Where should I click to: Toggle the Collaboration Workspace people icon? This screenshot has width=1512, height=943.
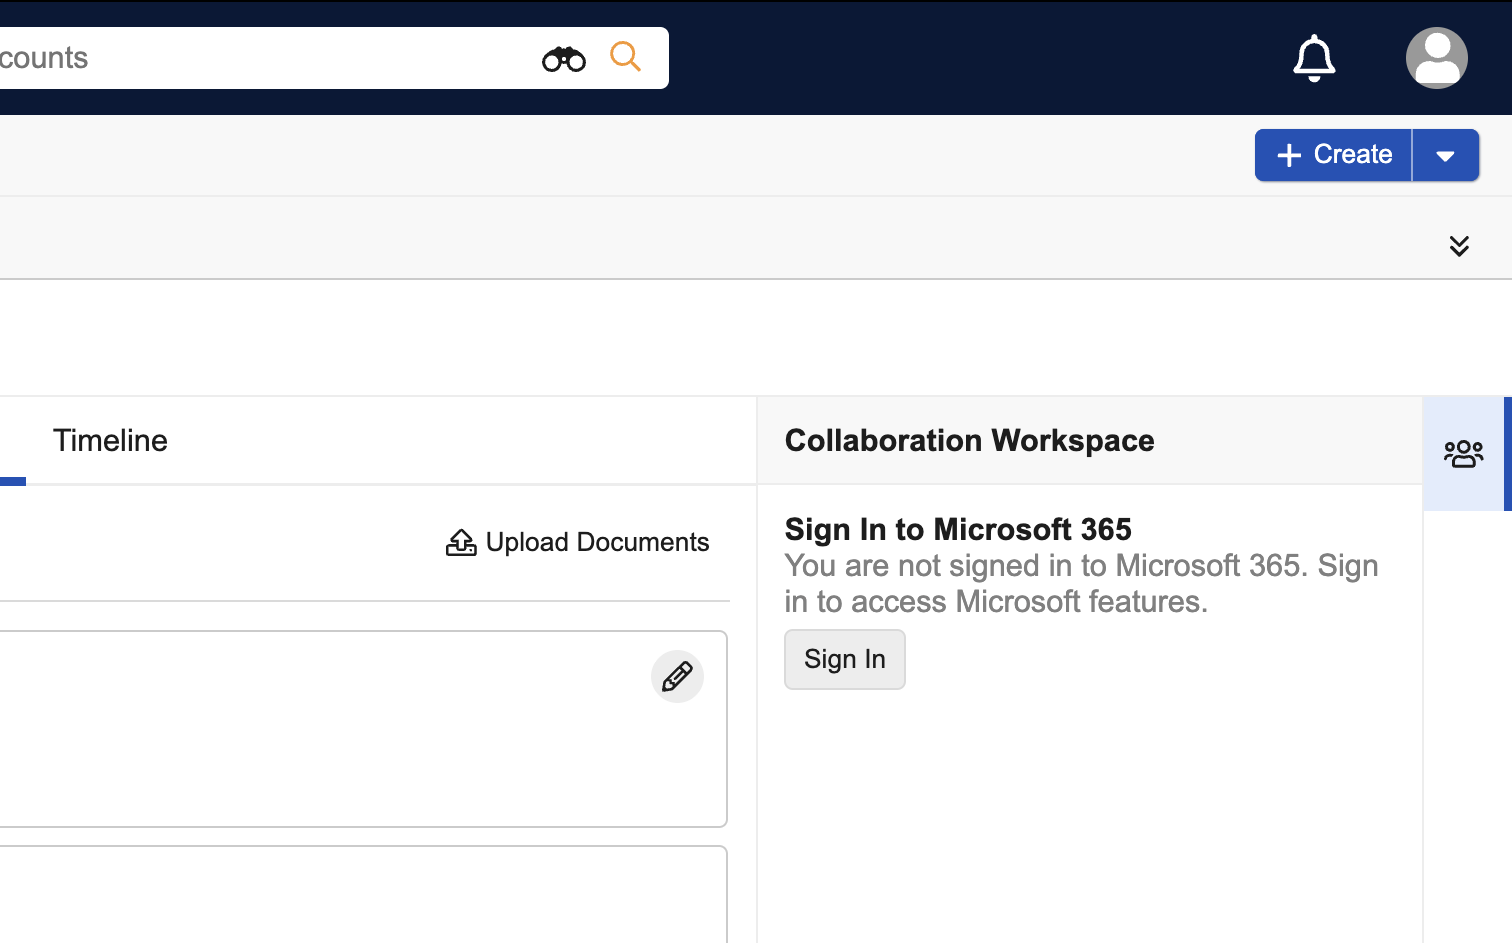click(1463, 454)
